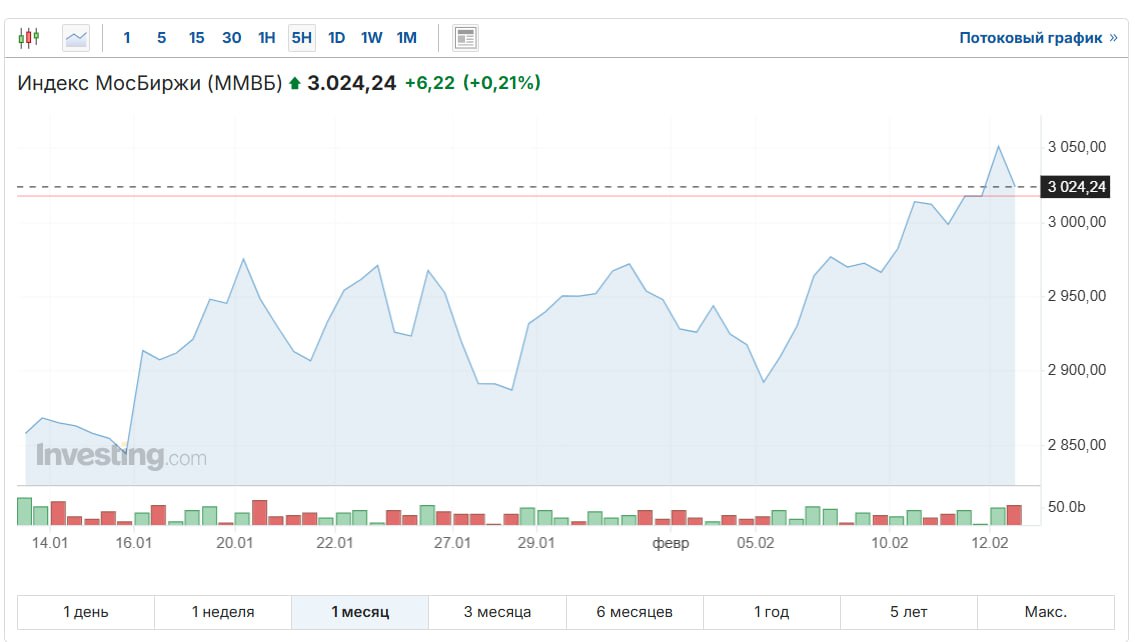Switch to 1W interval
Image resolution: width=1142 pixels, height=642 pixels.
[371, 38]
